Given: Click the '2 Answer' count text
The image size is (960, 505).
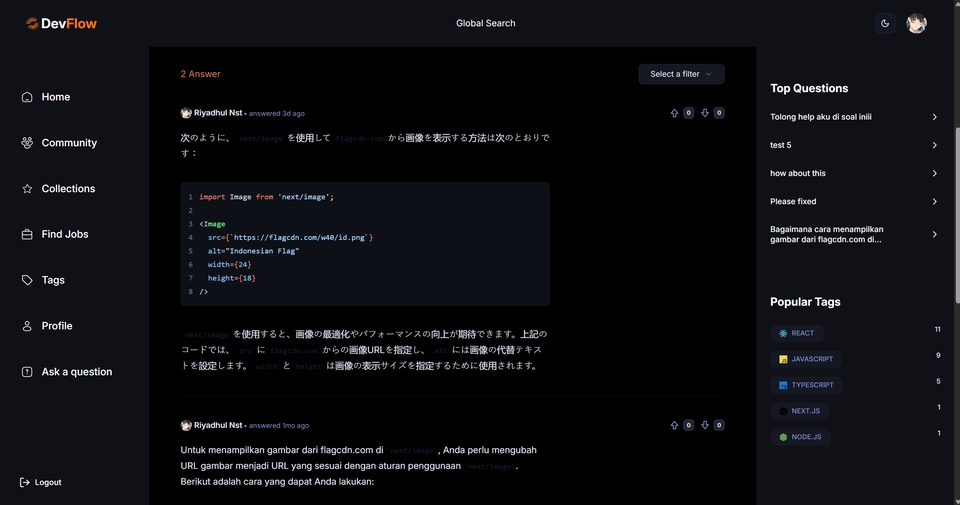Looking at the screenshot, I should tap(200, 74).
